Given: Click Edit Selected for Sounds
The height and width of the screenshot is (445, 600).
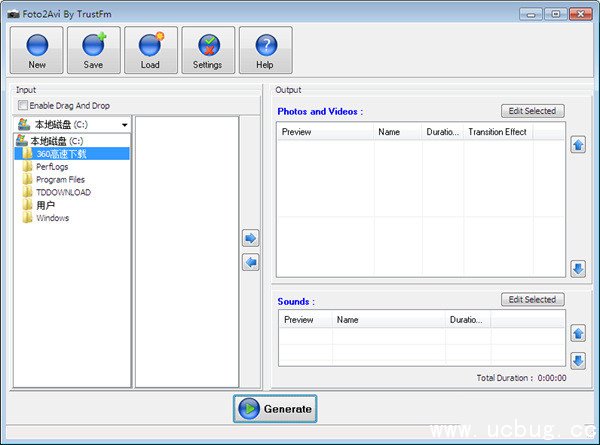Looking at the screenshot, I should pos(532,299).
